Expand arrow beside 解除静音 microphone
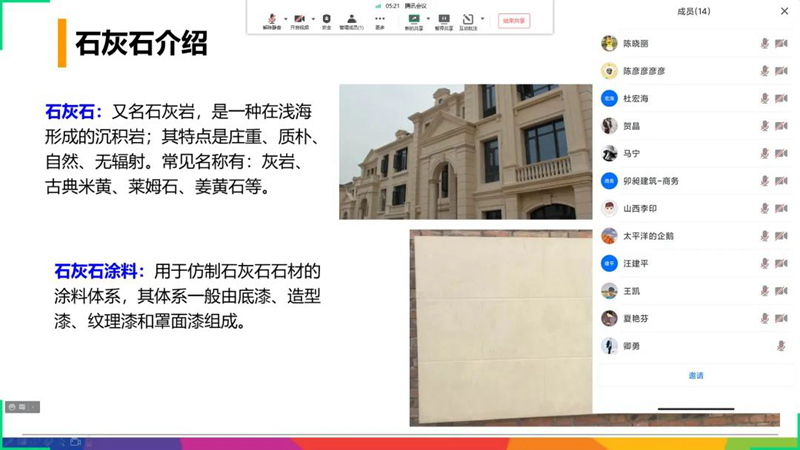This screenshot has height=450, width=800. 286,19
